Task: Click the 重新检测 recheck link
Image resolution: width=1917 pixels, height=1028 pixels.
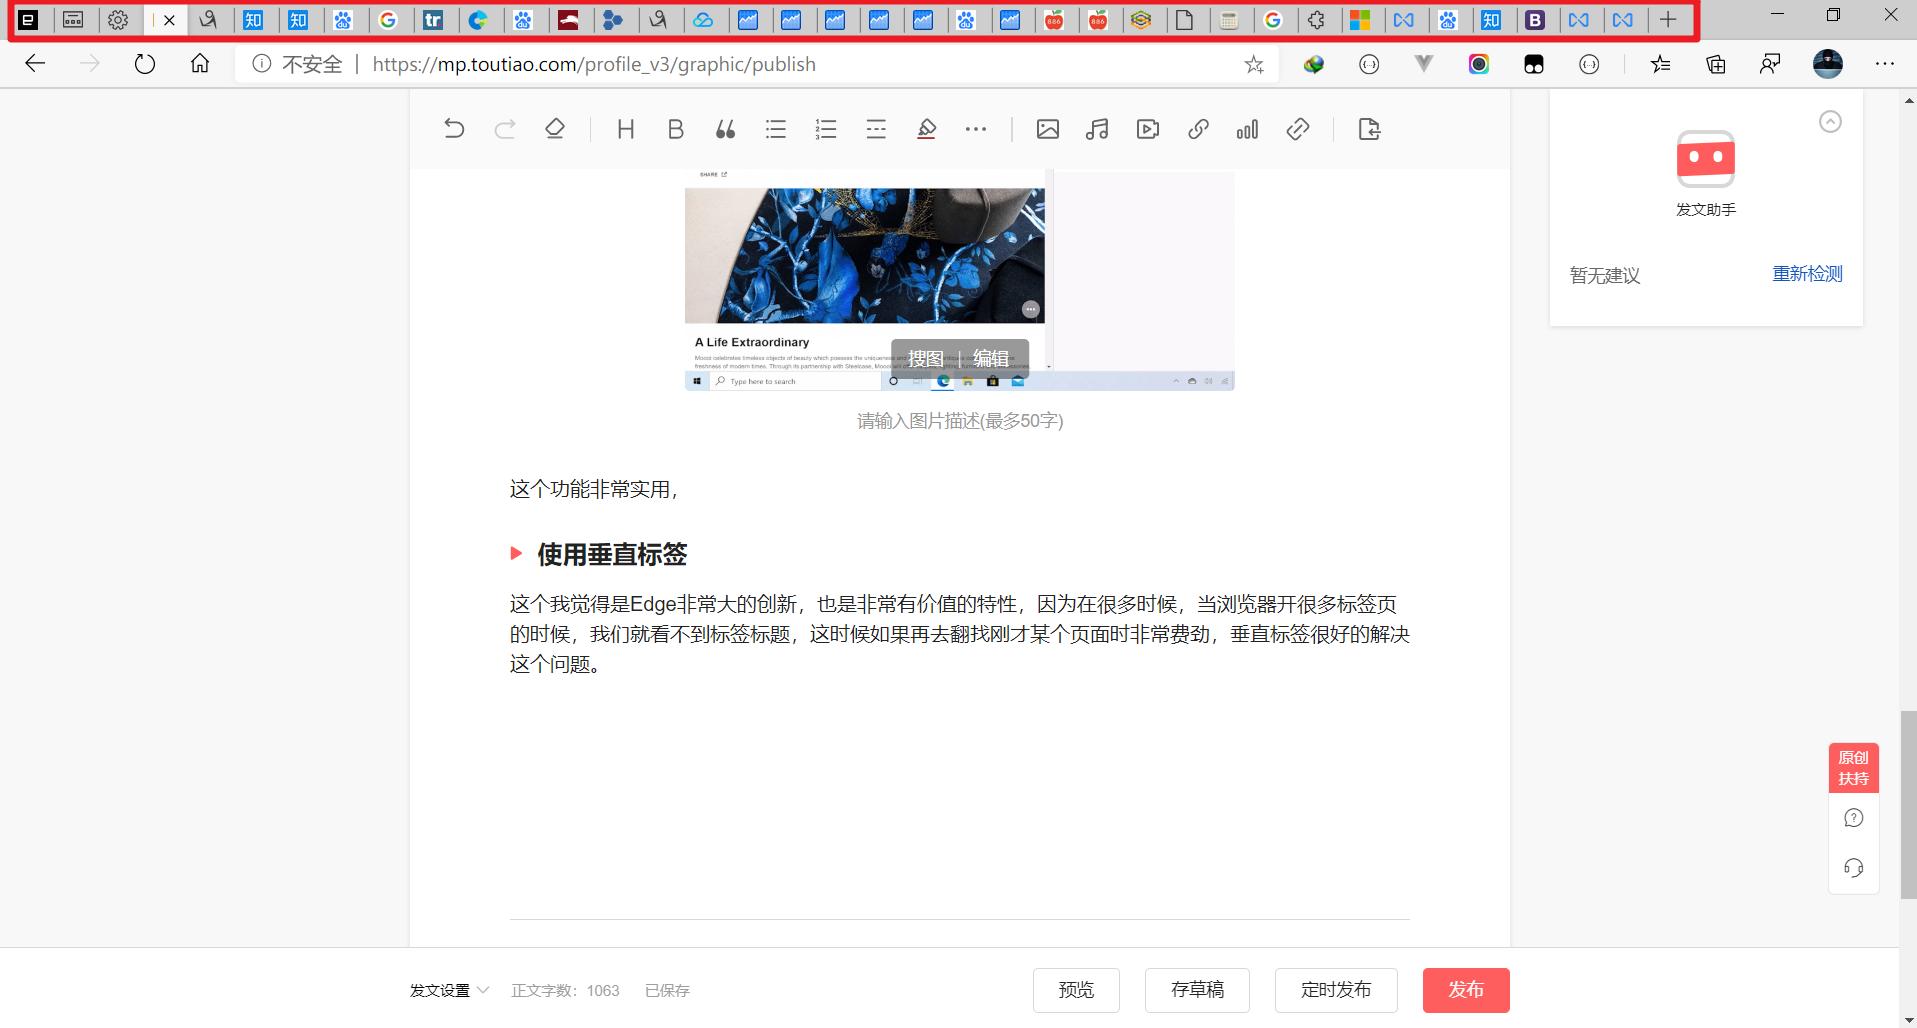Action: [1807, 273]
